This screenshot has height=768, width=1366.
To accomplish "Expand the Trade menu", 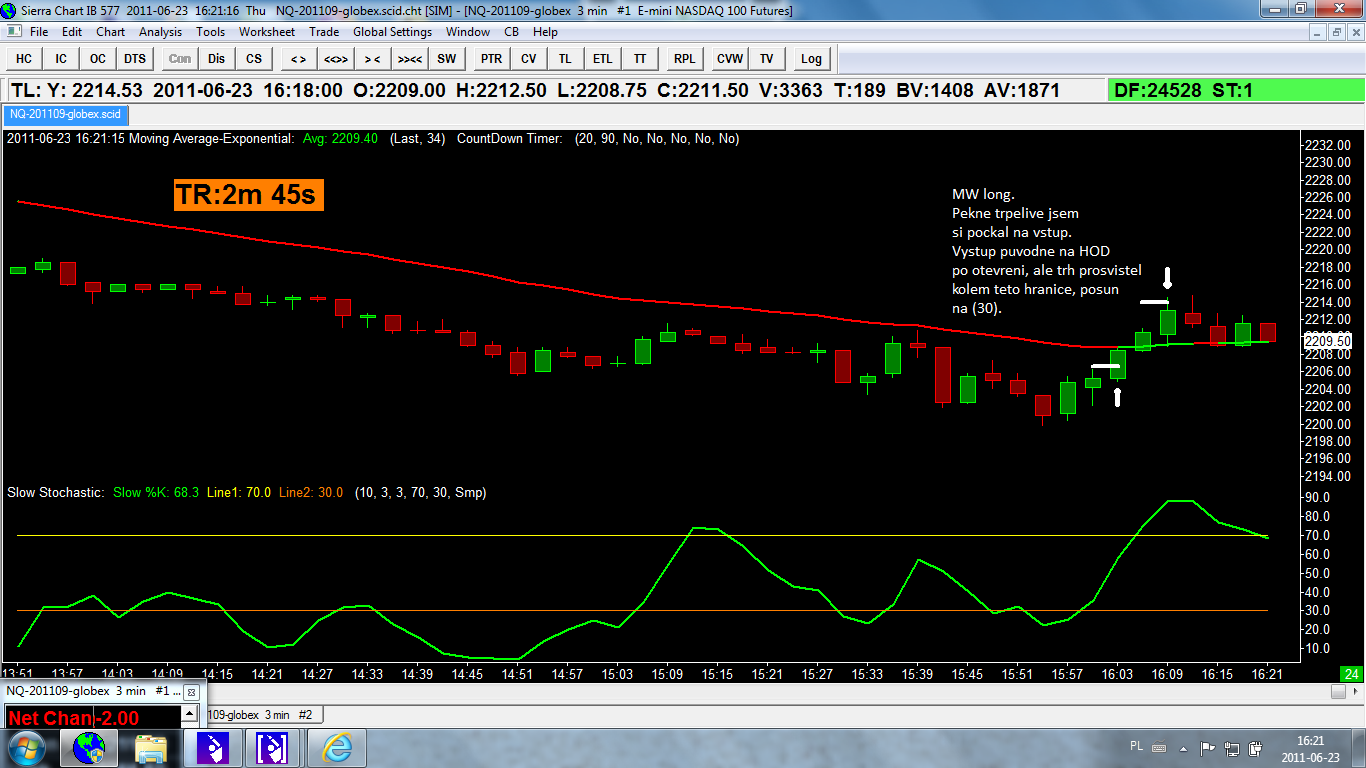I will coord(324,32).
